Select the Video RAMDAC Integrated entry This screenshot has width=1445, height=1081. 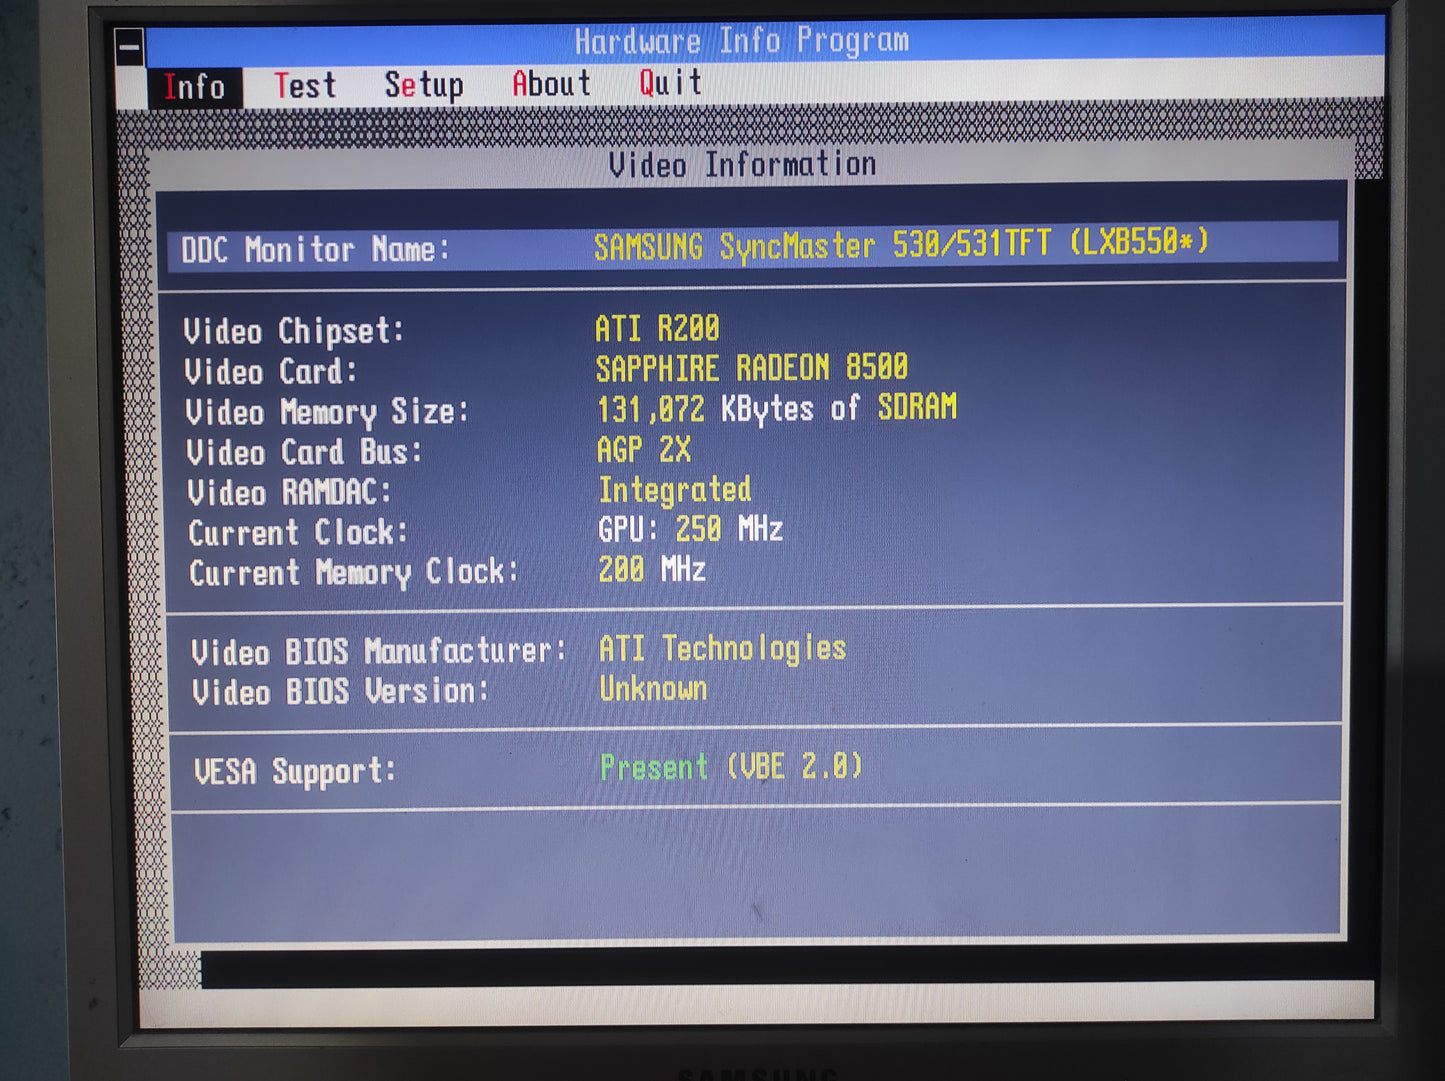tap(674, 490)
